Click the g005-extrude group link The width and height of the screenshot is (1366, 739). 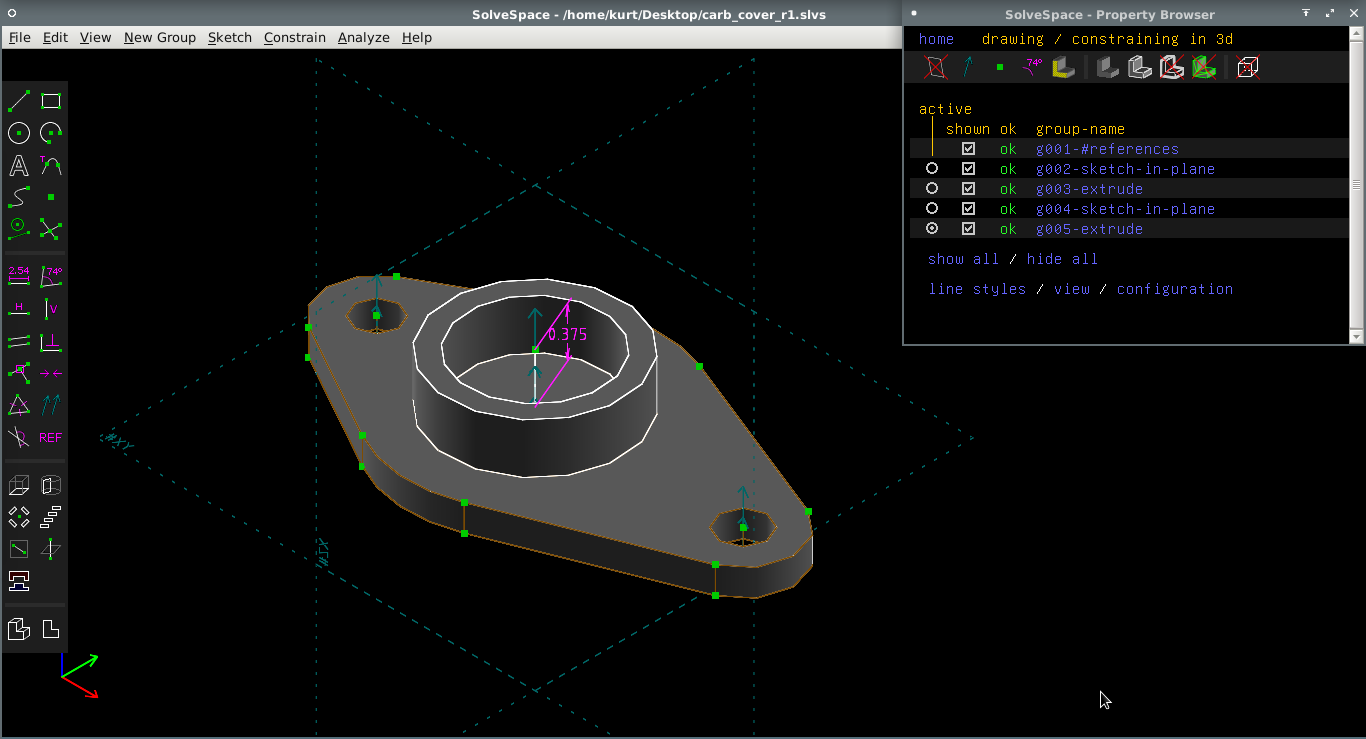coord(1089,229)
